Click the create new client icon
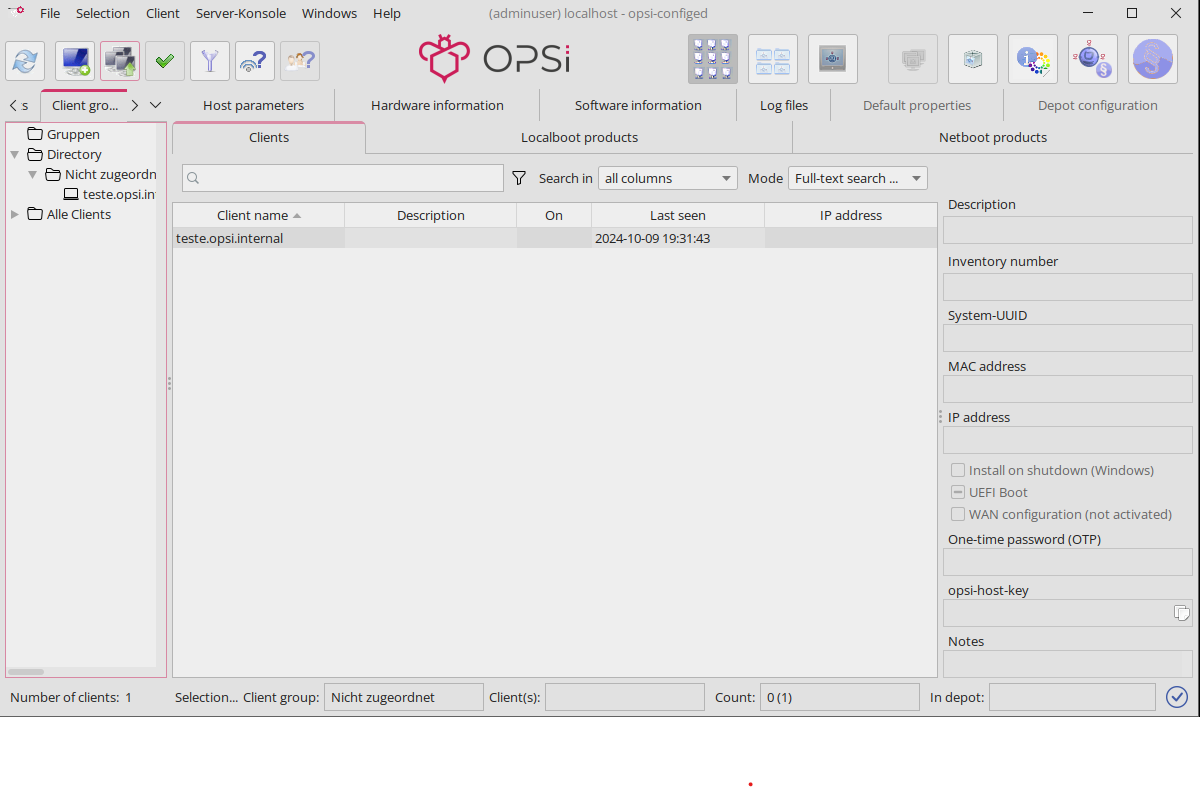Screen dimensions: 1200x787 pos(75,61)
